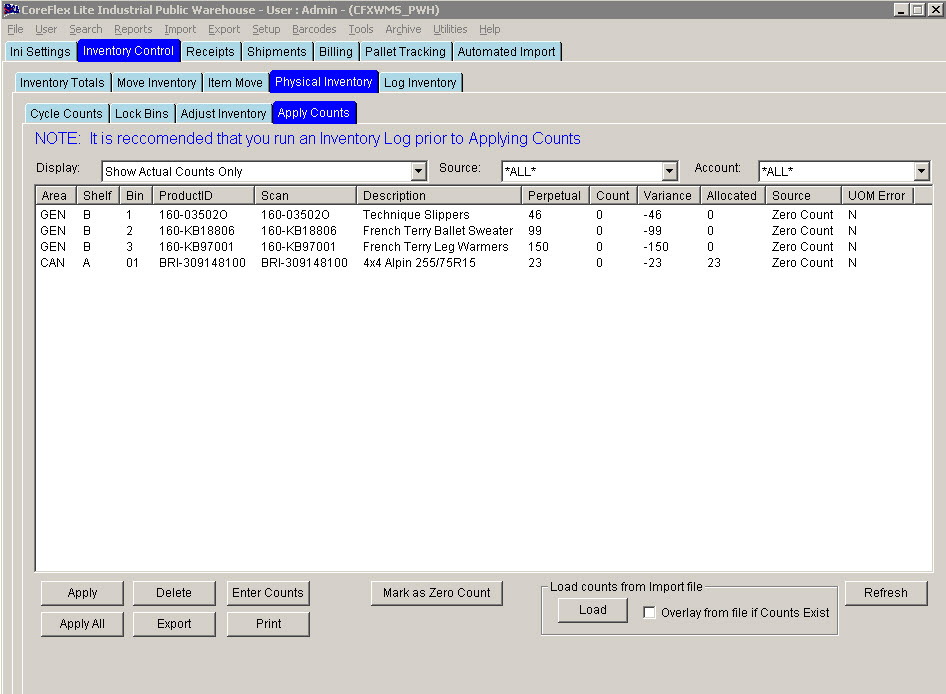
Task: Open the Billing tab
Action: [336, 52]
